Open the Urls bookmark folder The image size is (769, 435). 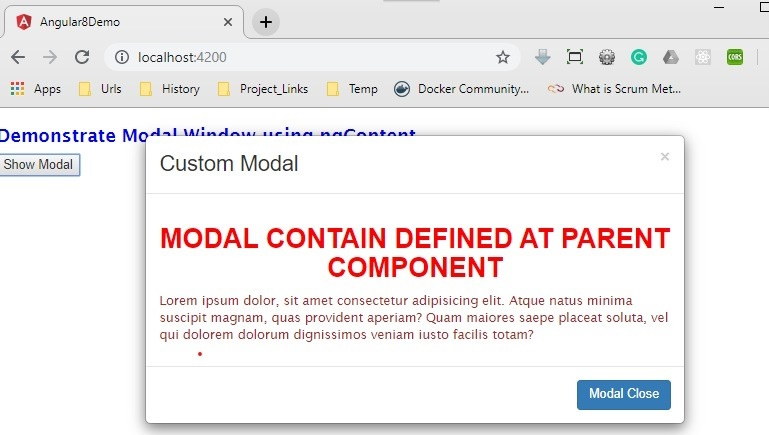pos(100,89)
